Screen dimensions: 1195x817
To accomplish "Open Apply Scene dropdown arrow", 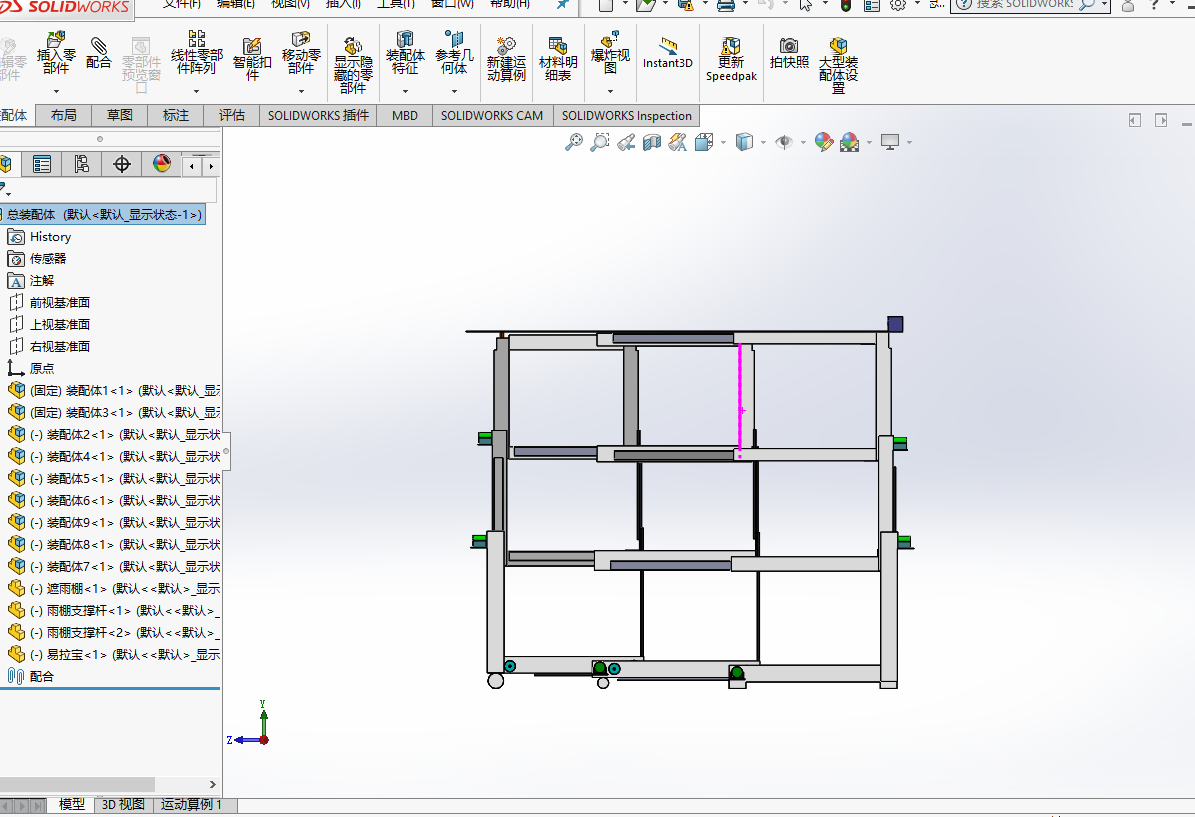I will 869,143.
